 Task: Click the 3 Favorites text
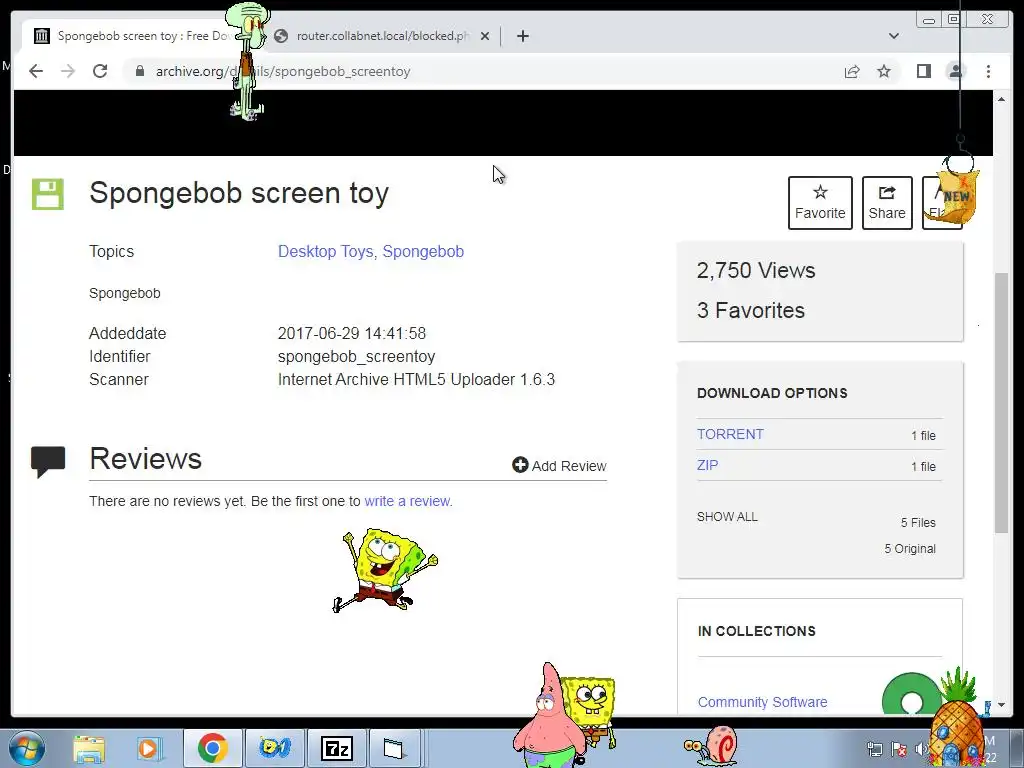(x=750, y=310)
